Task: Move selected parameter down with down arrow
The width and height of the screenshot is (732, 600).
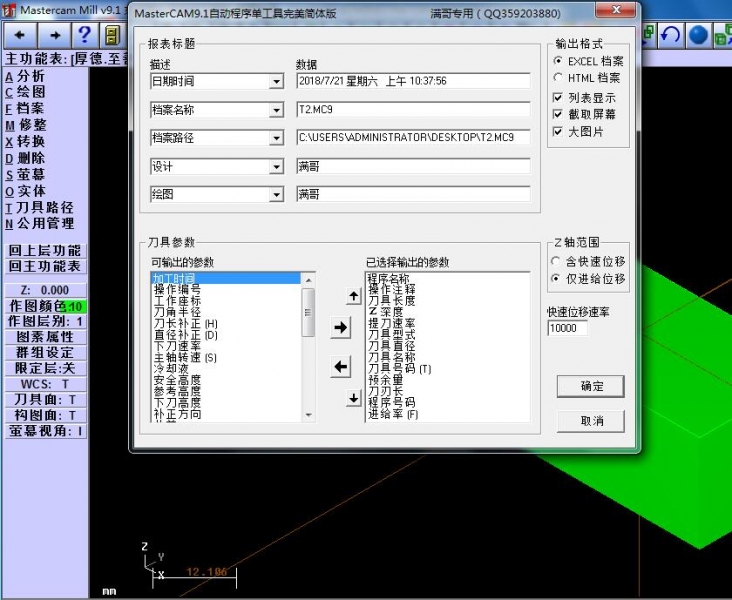Action: tap(354, 398)
